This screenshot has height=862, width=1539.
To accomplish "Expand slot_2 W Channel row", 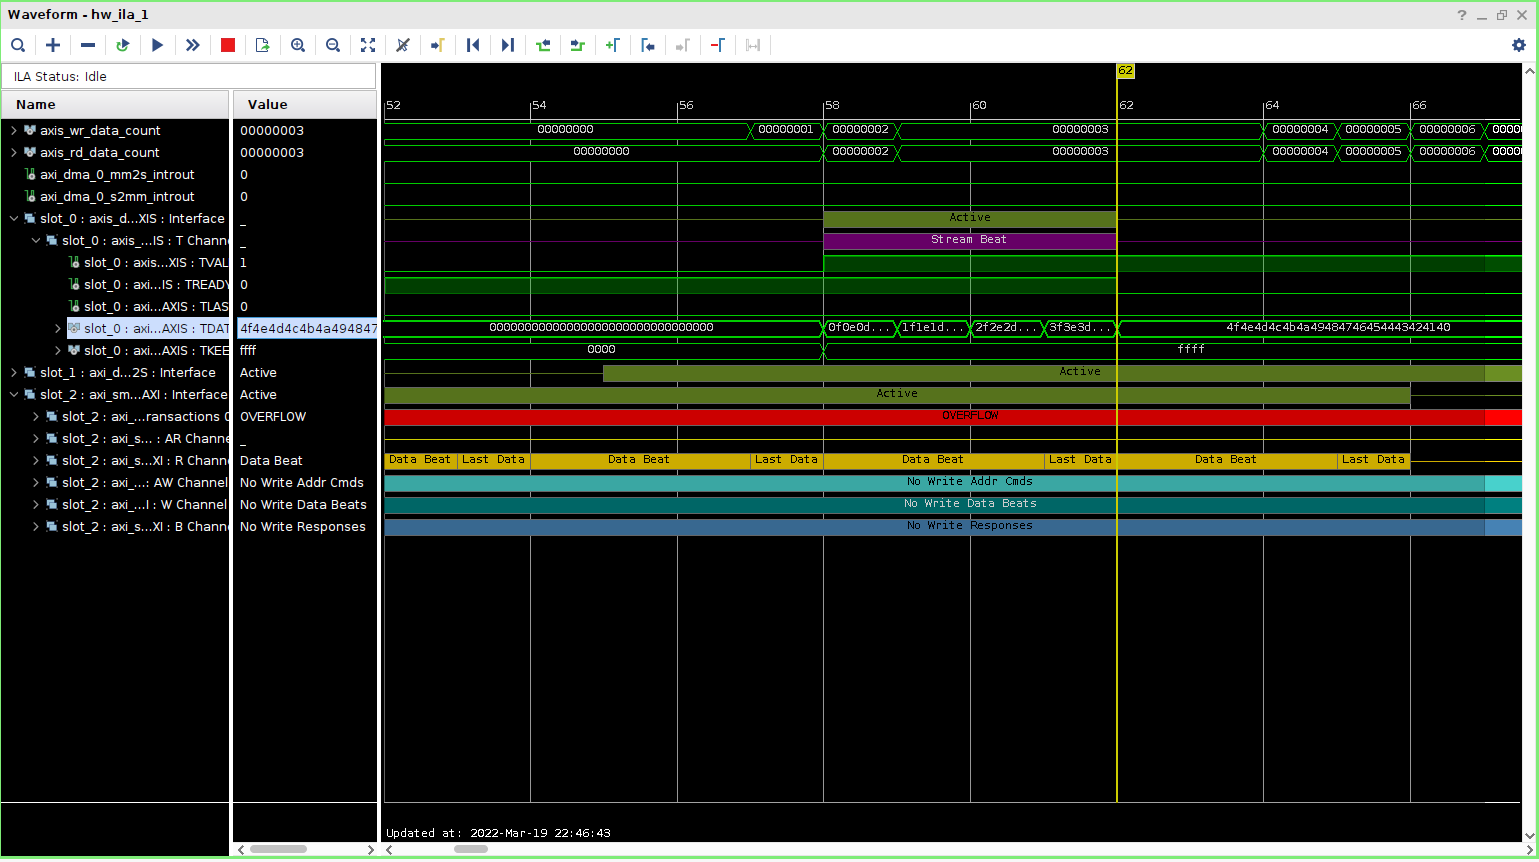I will (36, 505).
